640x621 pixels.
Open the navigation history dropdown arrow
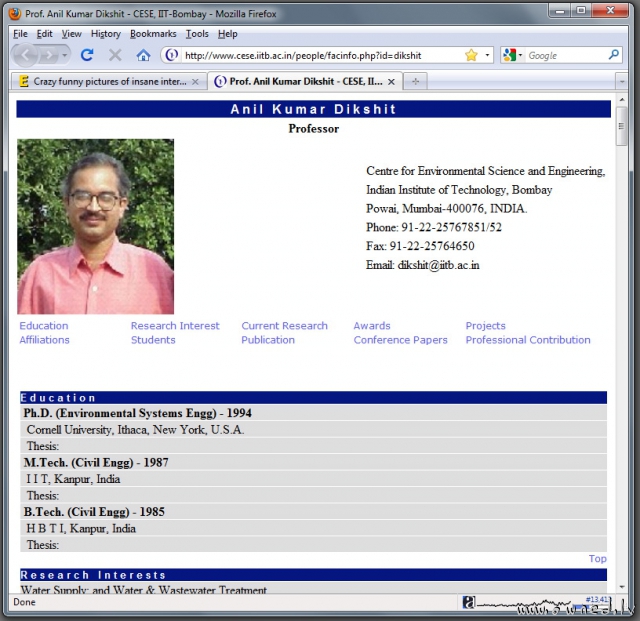point(64,55)
